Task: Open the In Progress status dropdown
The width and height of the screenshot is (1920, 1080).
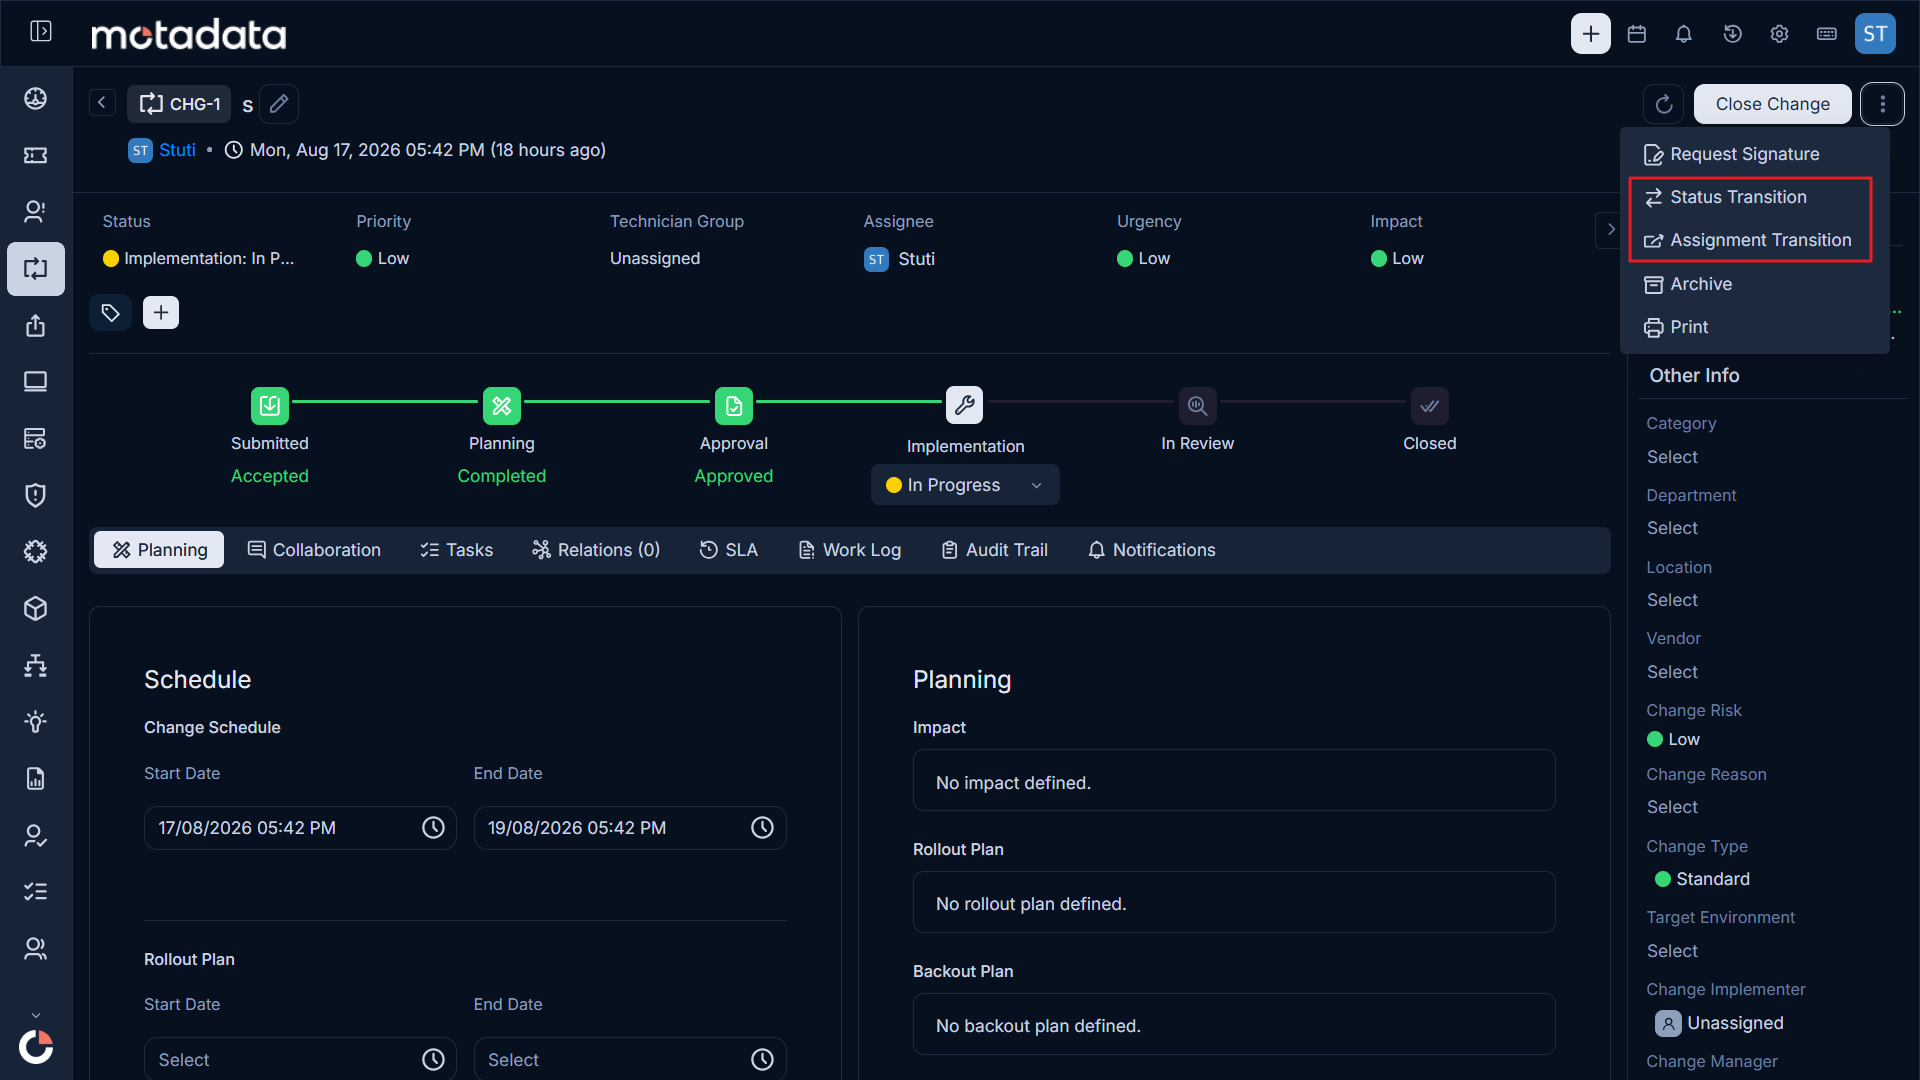Action: (965, 485)
